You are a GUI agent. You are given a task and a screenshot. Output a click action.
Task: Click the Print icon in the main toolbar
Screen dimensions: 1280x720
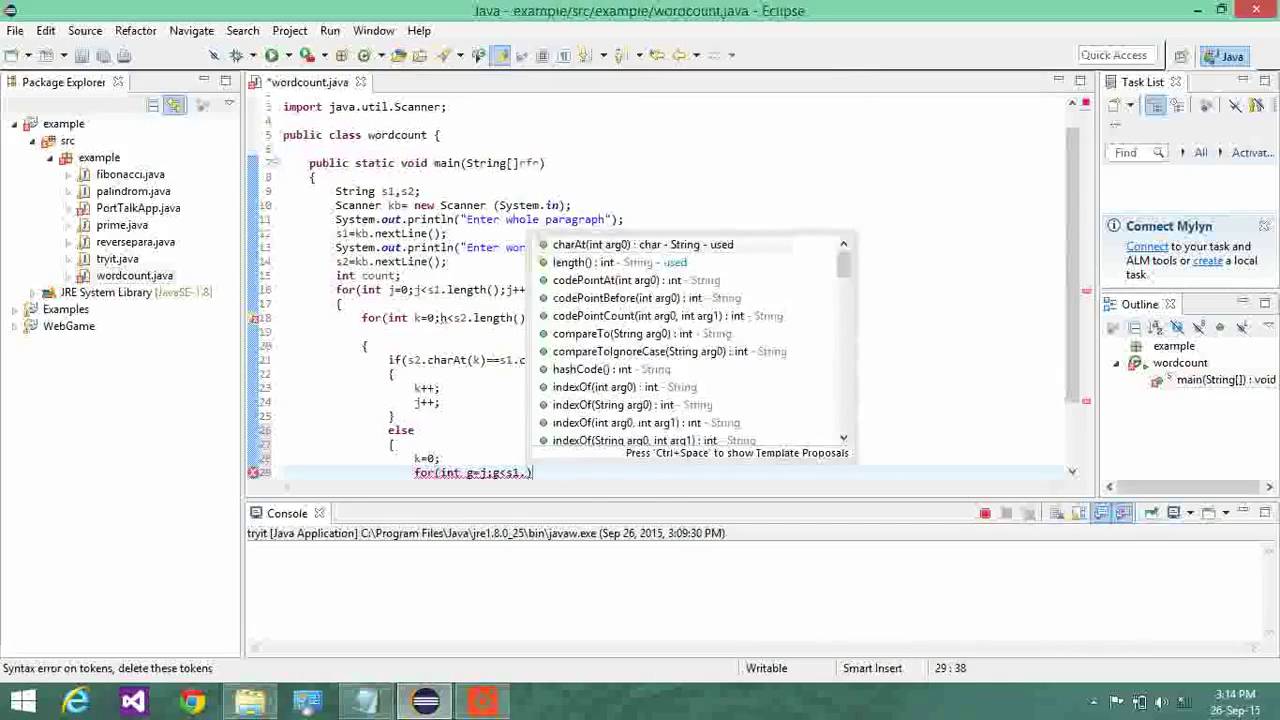tap(125, 55)
